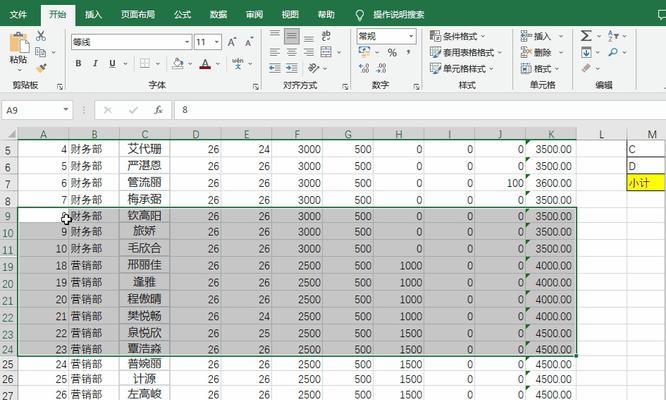The image size is (666, 400).
Task: Apply the red font color
Action: pos(205,64)
